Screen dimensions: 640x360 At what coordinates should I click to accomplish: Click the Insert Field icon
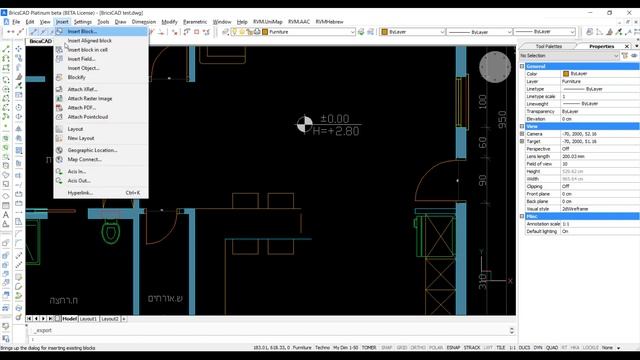click(x=59, y=59)
